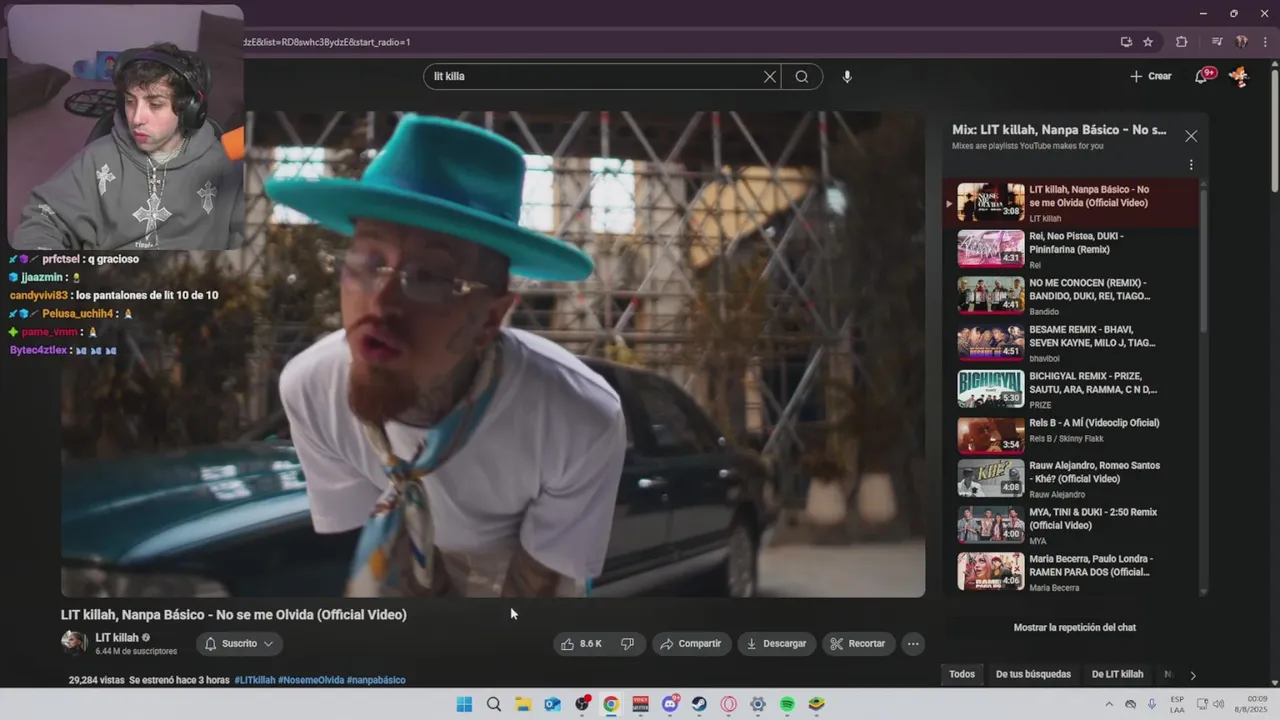Open OBS Studio from the taskbar
The width and height of the screenshot is (1280, 720).
582,704
